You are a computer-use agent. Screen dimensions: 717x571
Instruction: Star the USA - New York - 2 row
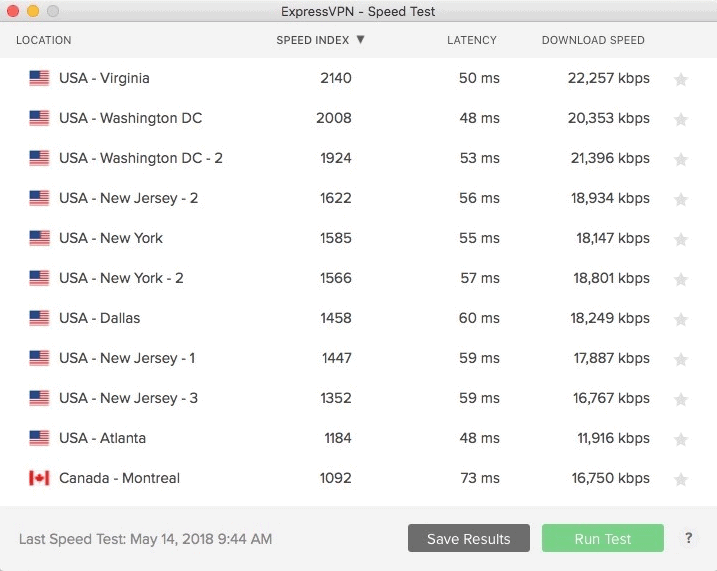(681, 279)
